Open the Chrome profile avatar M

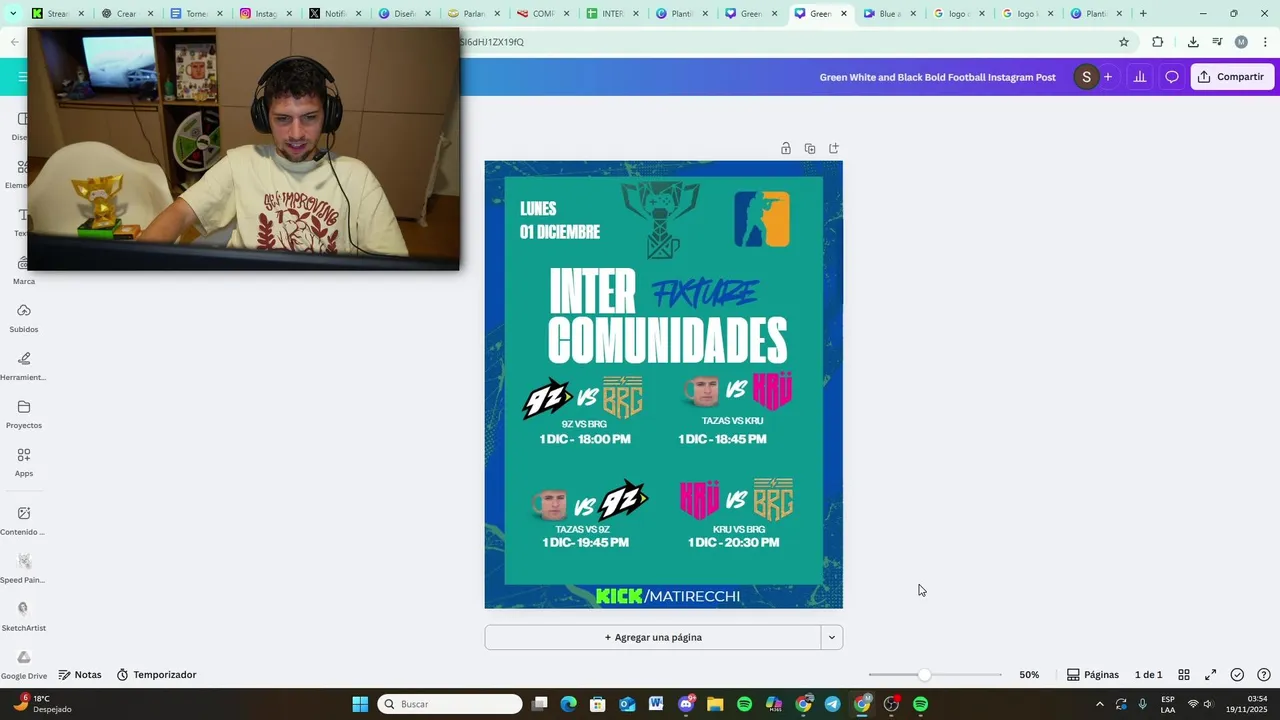tap(1241, 42)
